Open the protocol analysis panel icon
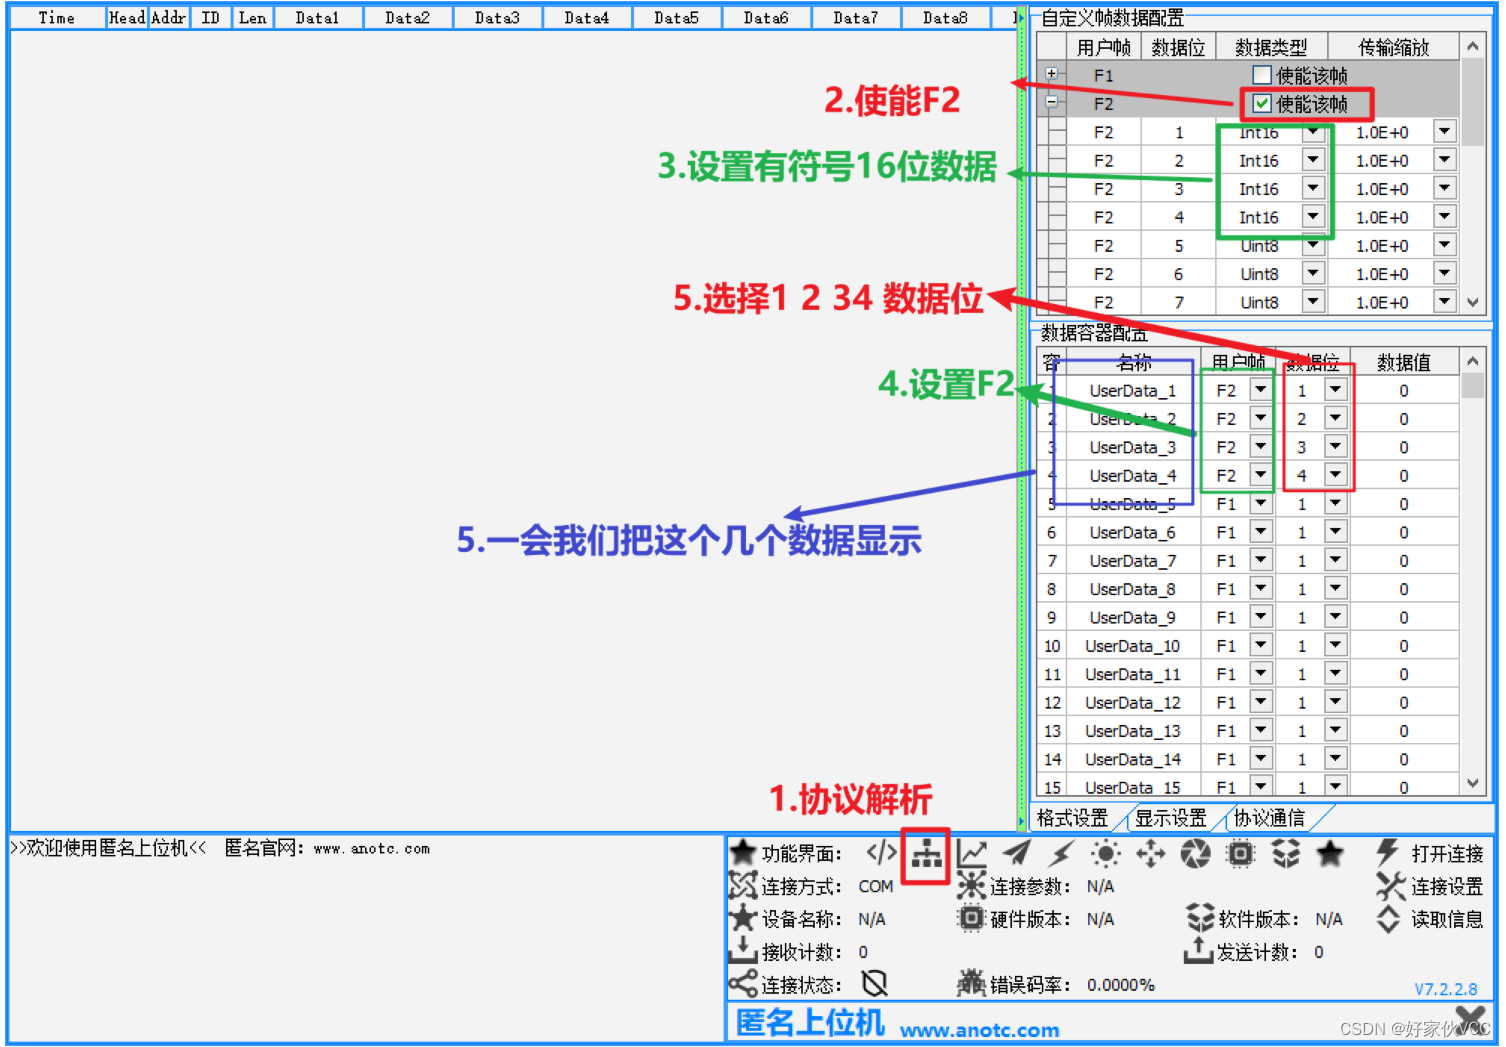The width and height of the screenshot is (1506, 1047). pos(925,854)
